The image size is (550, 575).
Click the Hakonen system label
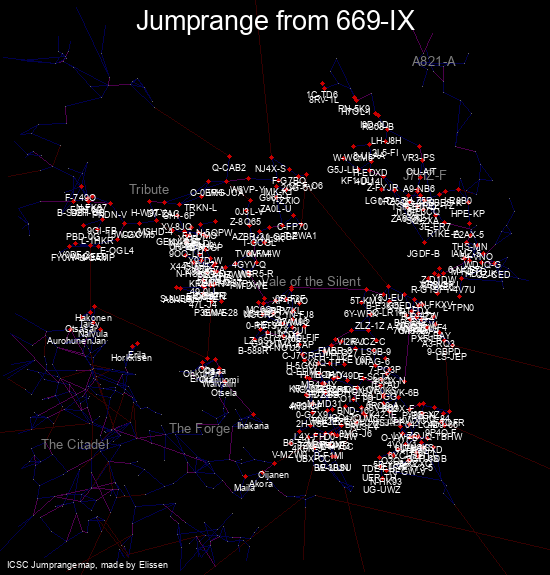point(94,318)
